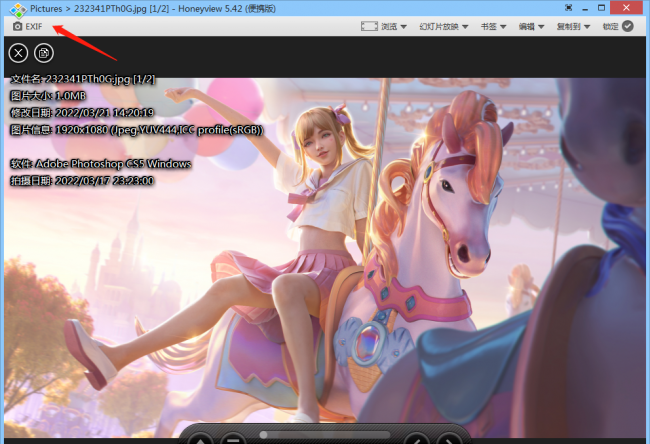Click the fit-to-window frame icon before 浏览

pyautogui.click(x=369, y=27)
